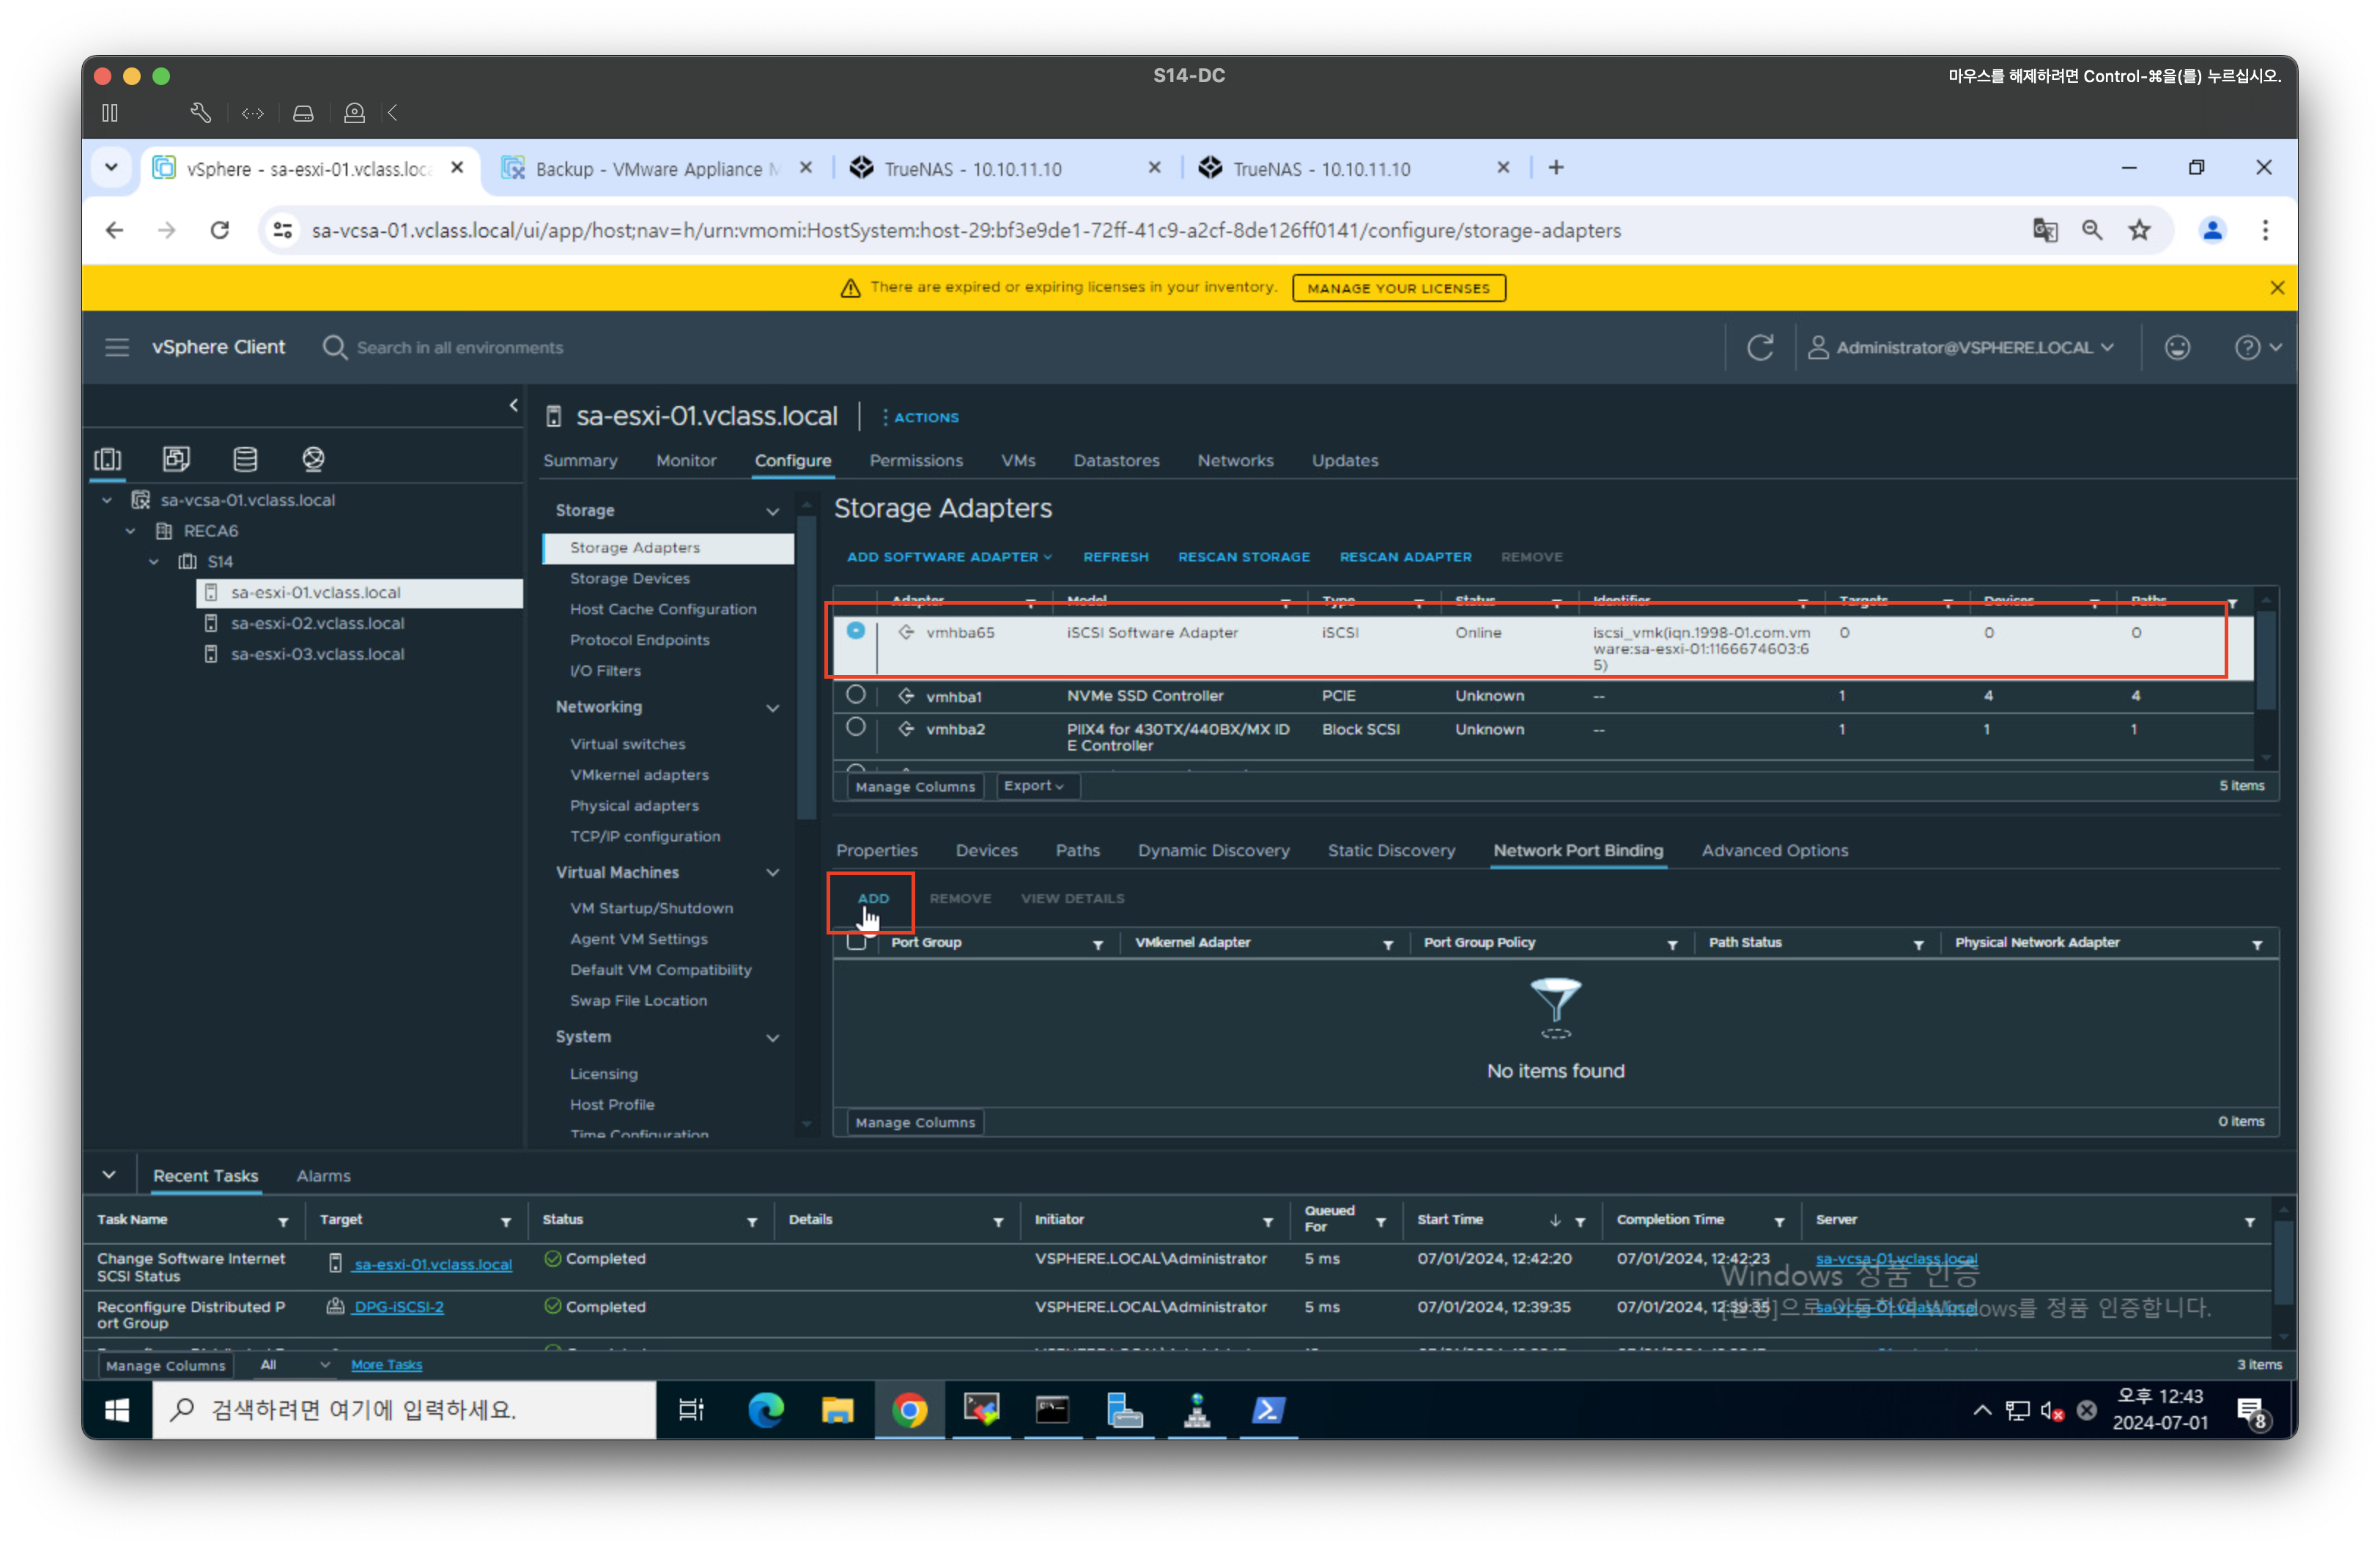This screenshot has height=1548, width=2380.
Task: Check the Port Group select-all checkbox
Action: pyautogui.click(x=857, y=942)
